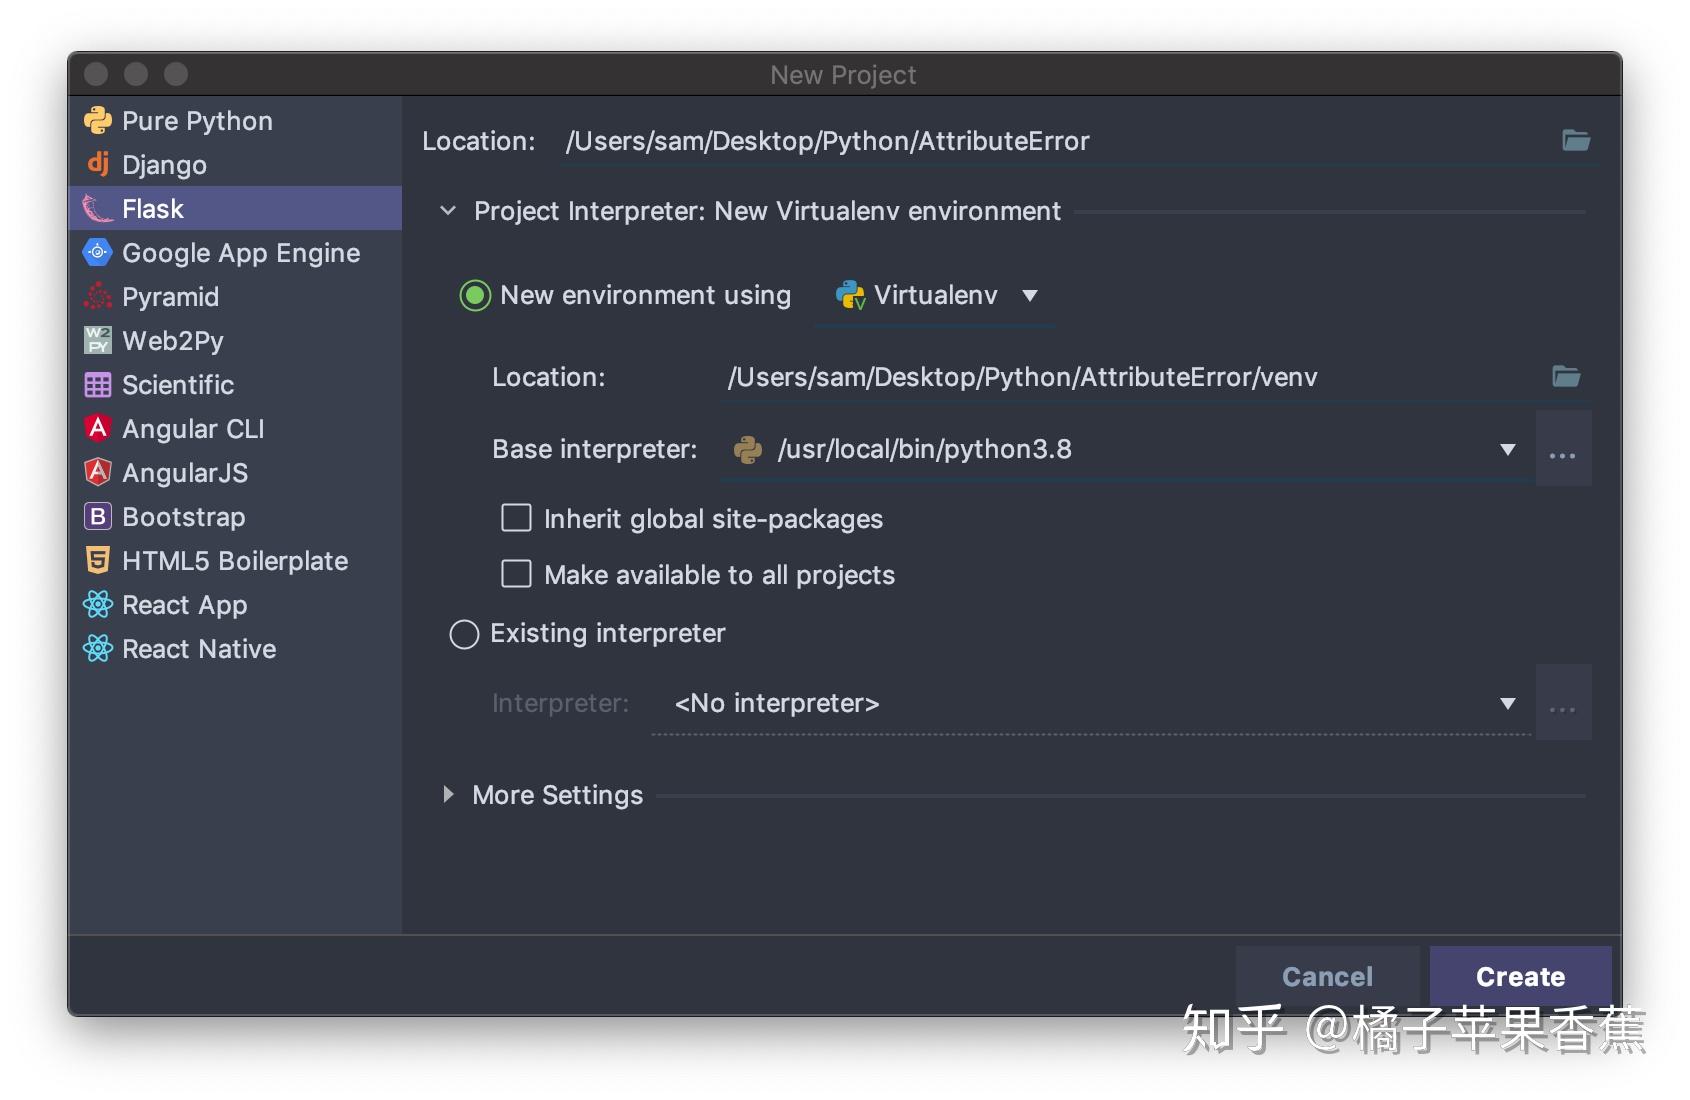Select the Scientific project grid icon
The width and height of the screenshot is (1690, 1100).
point(98,384)
